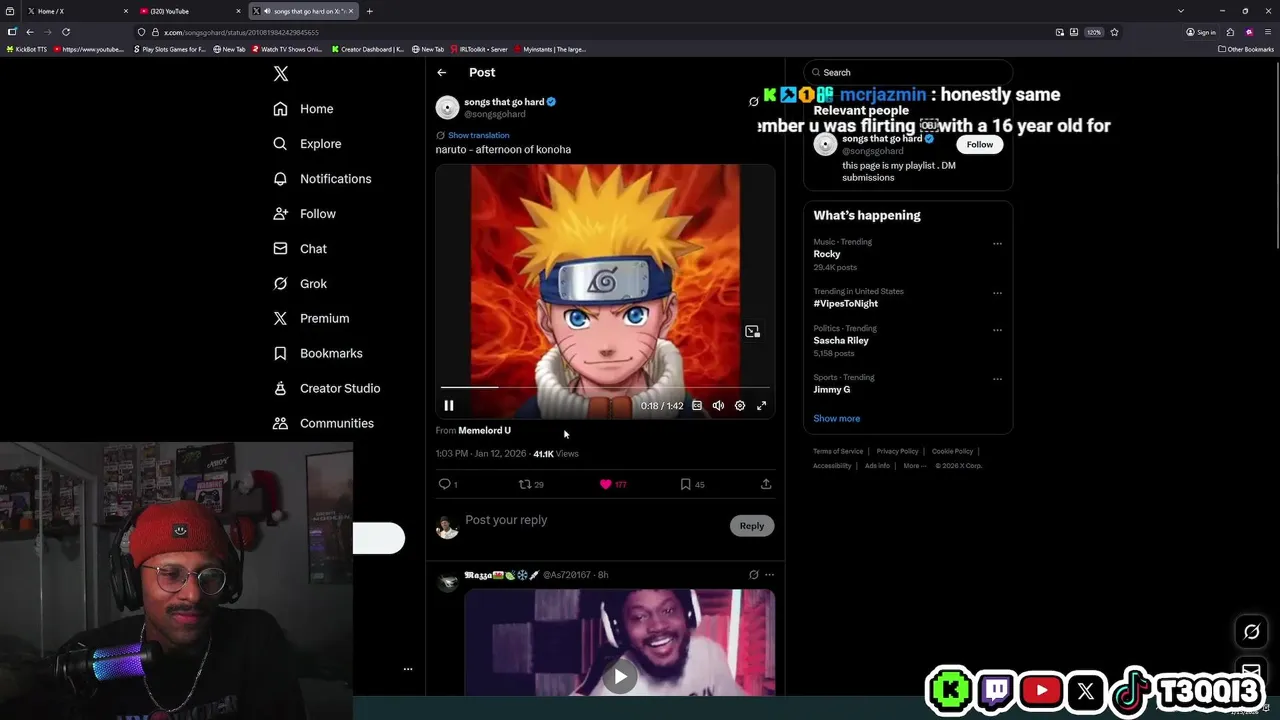Open Grok icon on songs that go hard post
Viewport: 1280px width, 720px height.
coord(753,102)
